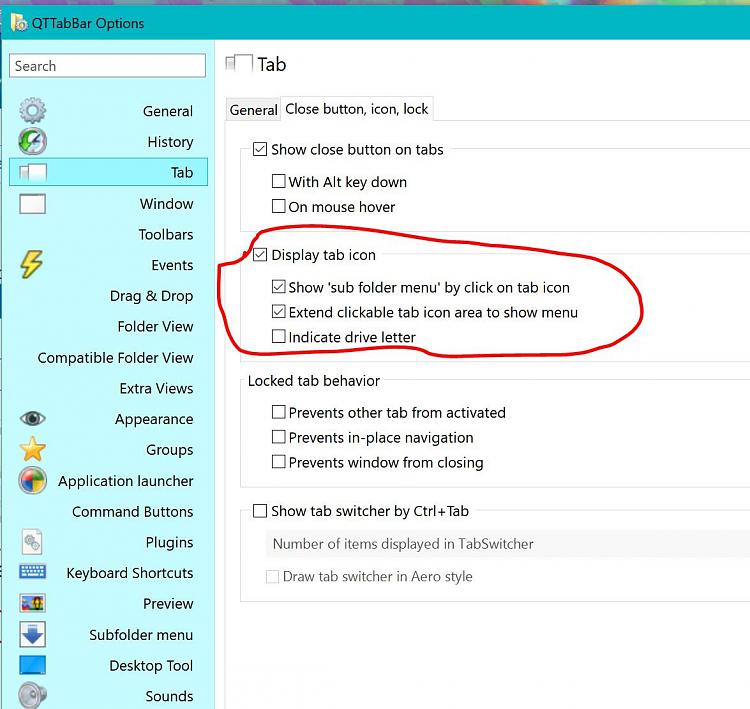Open the Toolbars settings category
The width and height of the screenshot is (750, 709).
click(166, 234)
